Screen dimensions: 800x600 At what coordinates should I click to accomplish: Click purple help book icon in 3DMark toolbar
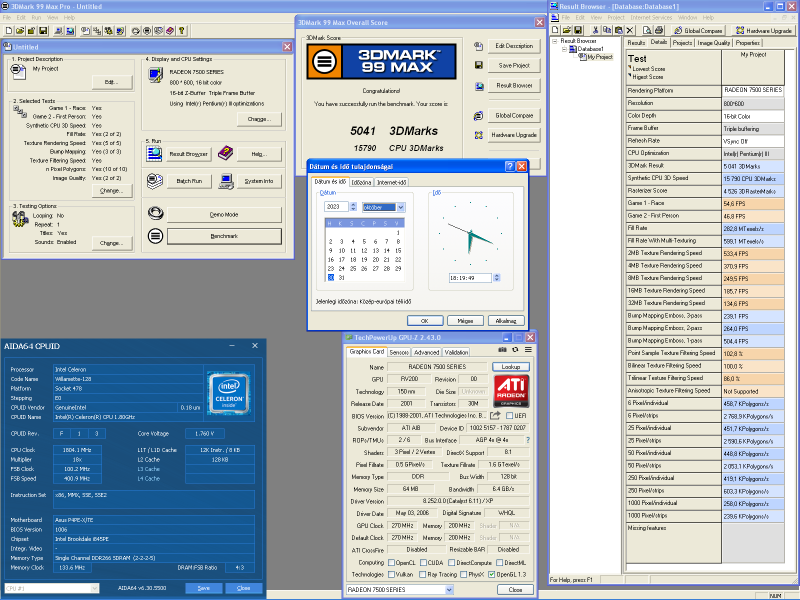[x=170, y=31]
